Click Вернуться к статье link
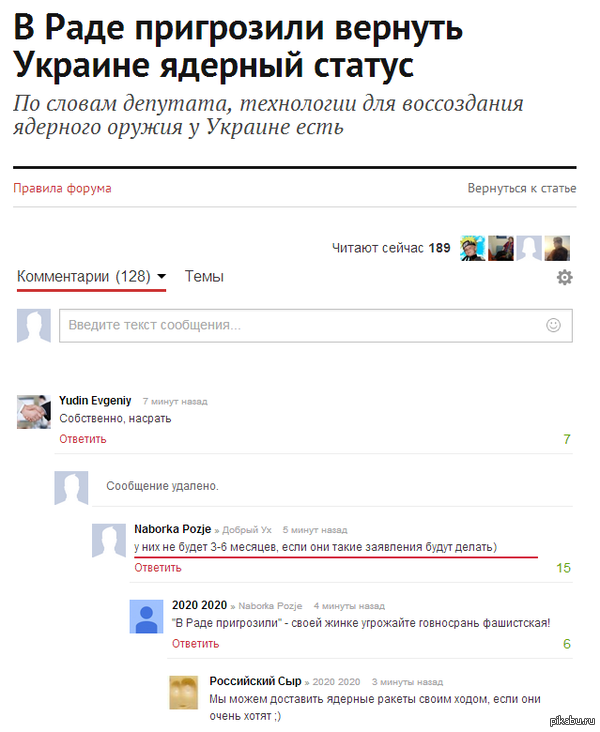 [x=522, y=188]
